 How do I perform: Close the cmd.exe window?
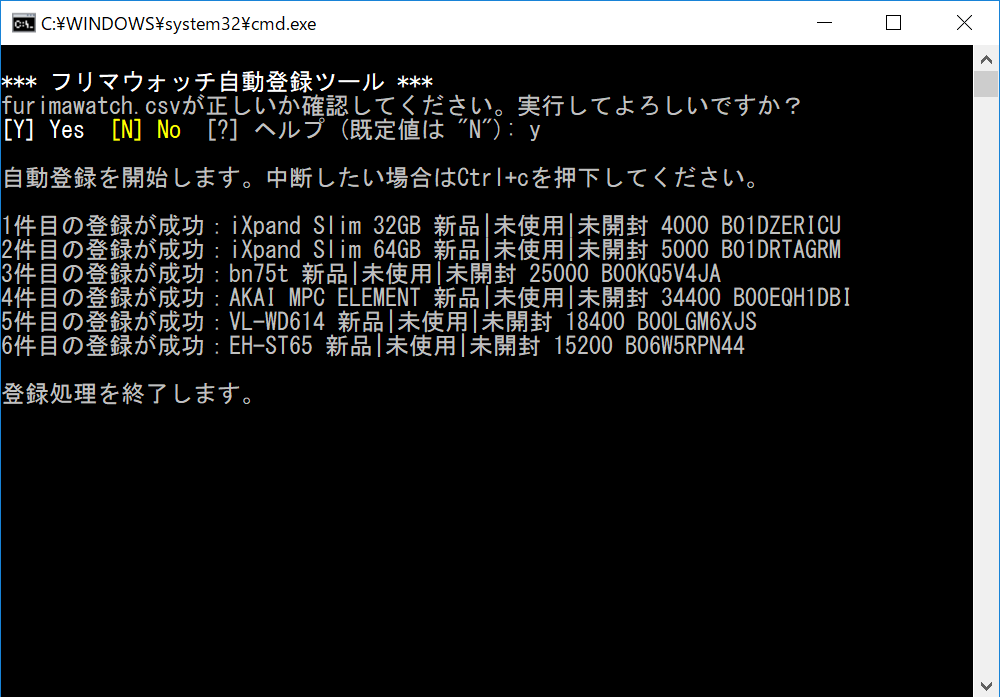coord(964,23)
